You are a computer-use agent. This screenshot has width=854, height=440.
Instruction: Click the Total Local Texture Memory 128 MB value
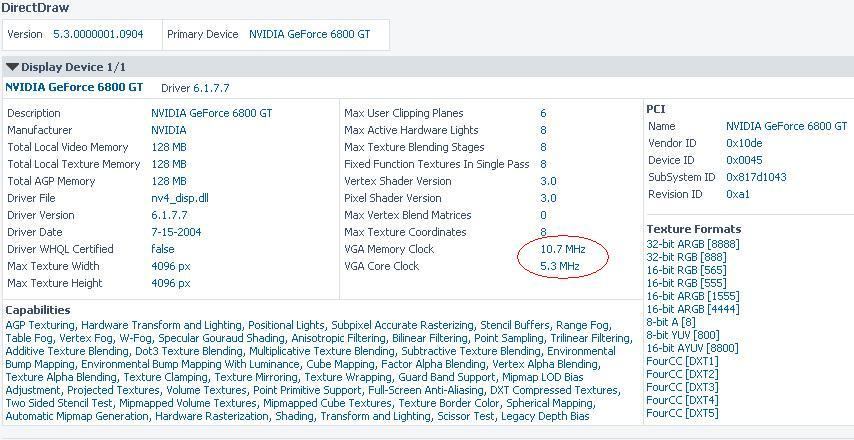click(169, 164)
